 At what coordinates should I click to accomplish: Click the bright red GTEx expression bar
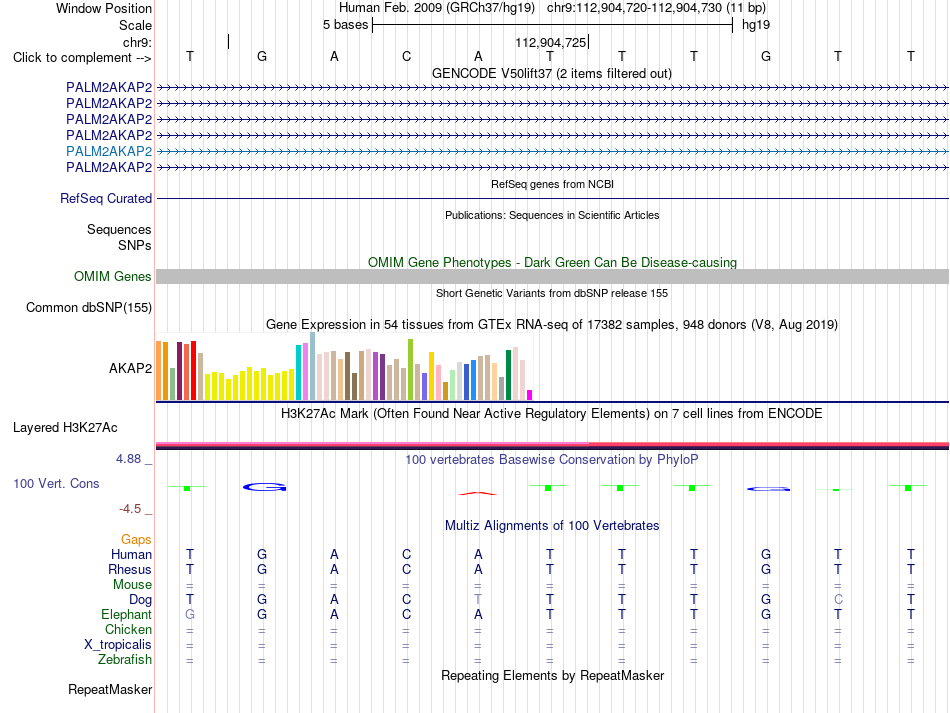click(x=193, y=371)
